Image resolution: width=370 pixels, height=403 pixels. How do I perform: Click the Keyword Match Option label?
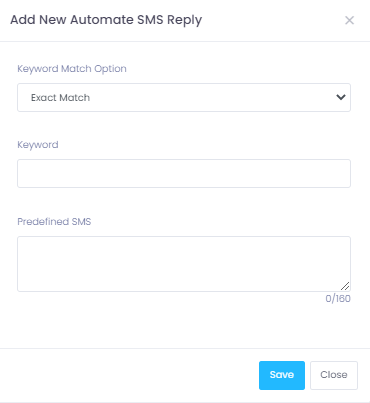[72, 69]
